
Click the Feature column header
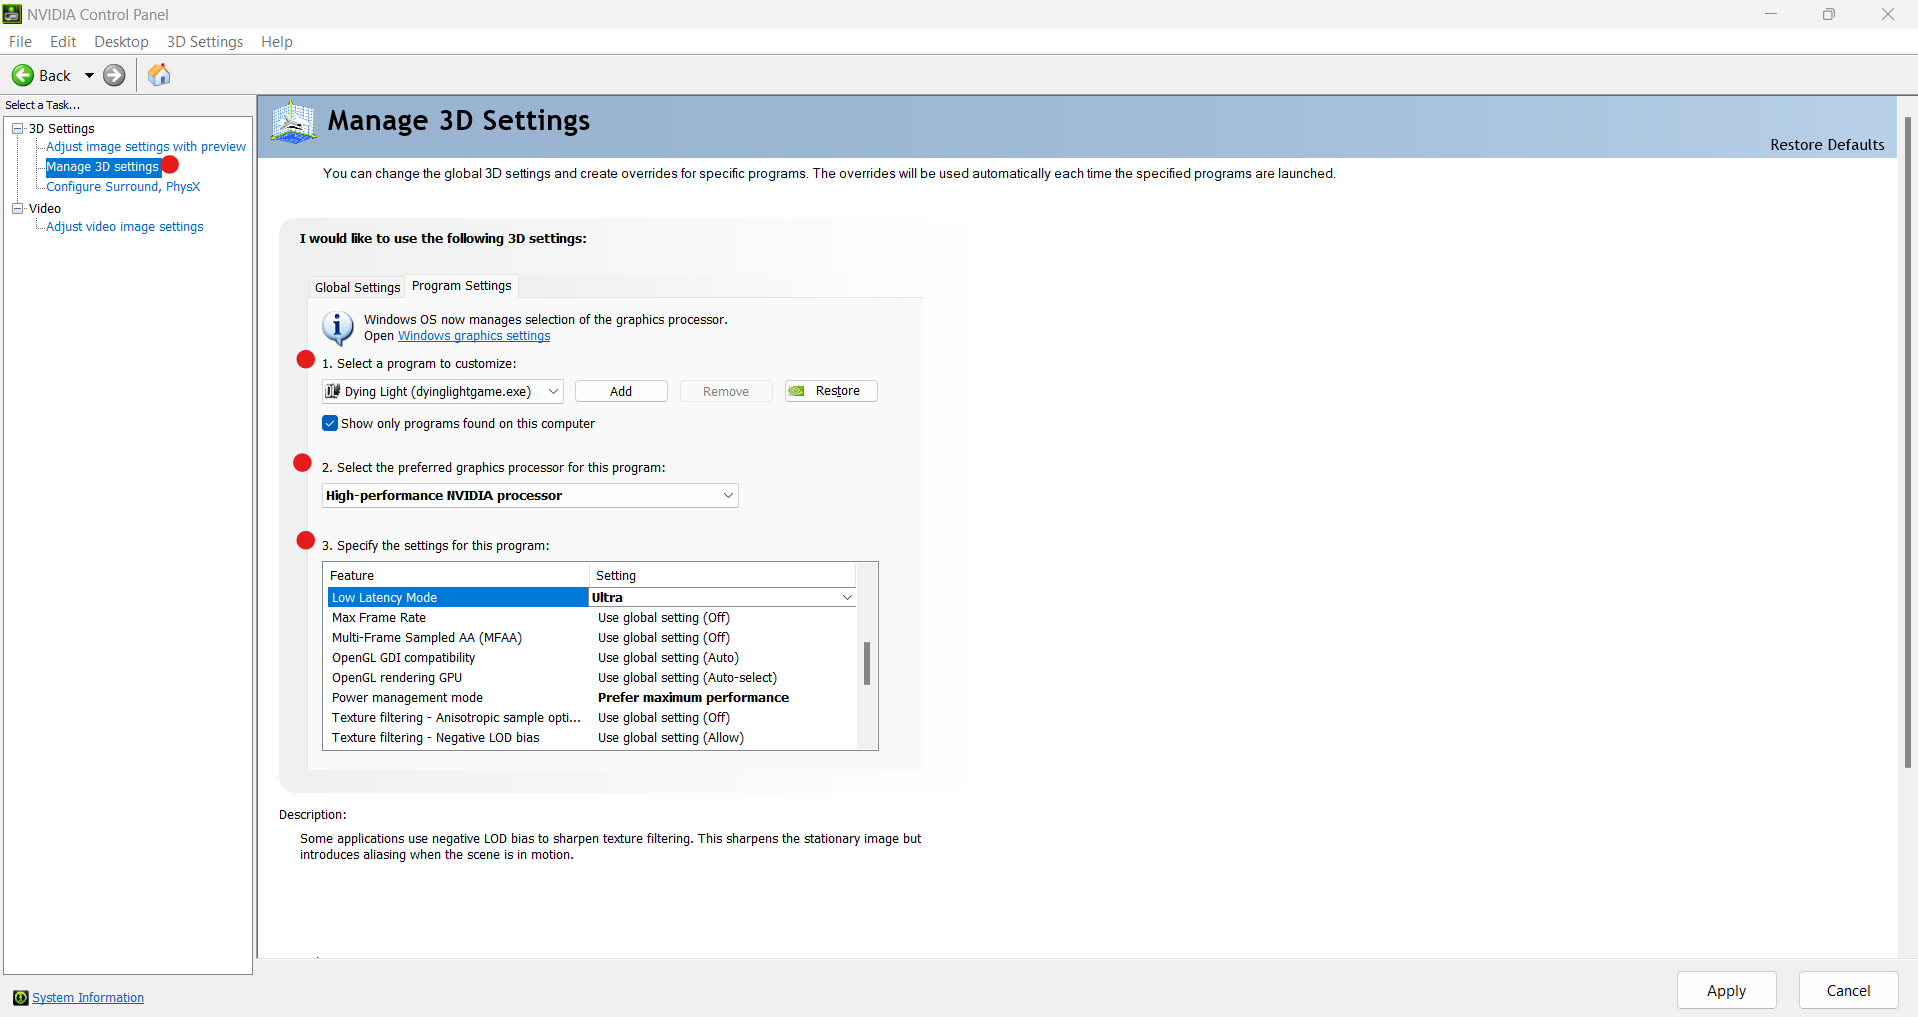click(456, 576)
